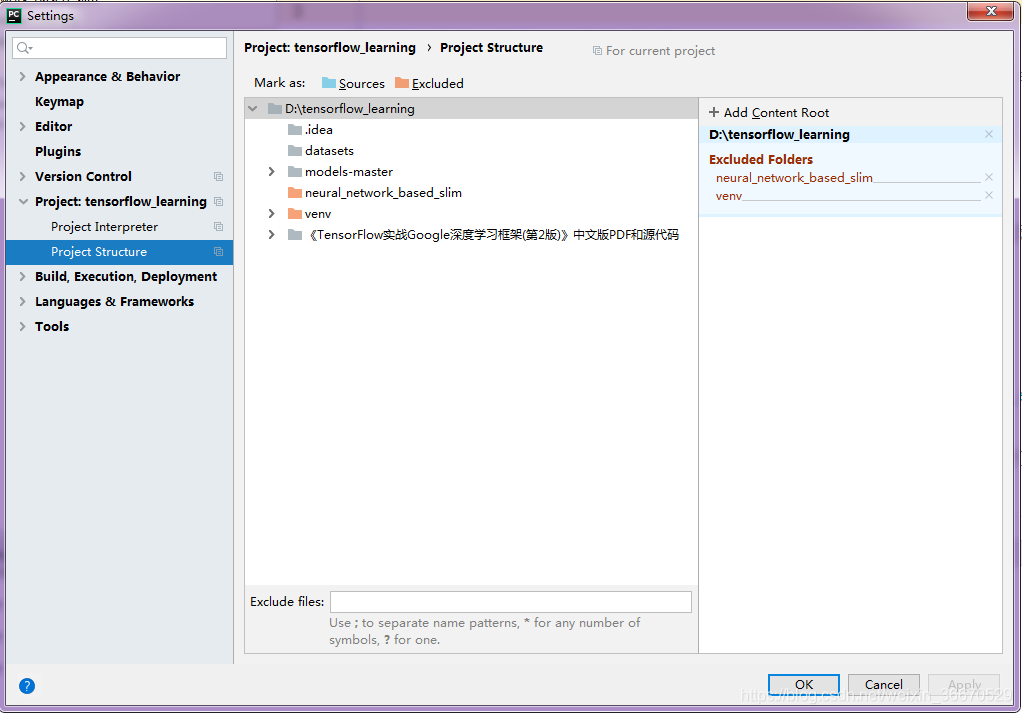1022x714 pixels.
Task: Click the Cancel button
Action: tap(884, 685)
